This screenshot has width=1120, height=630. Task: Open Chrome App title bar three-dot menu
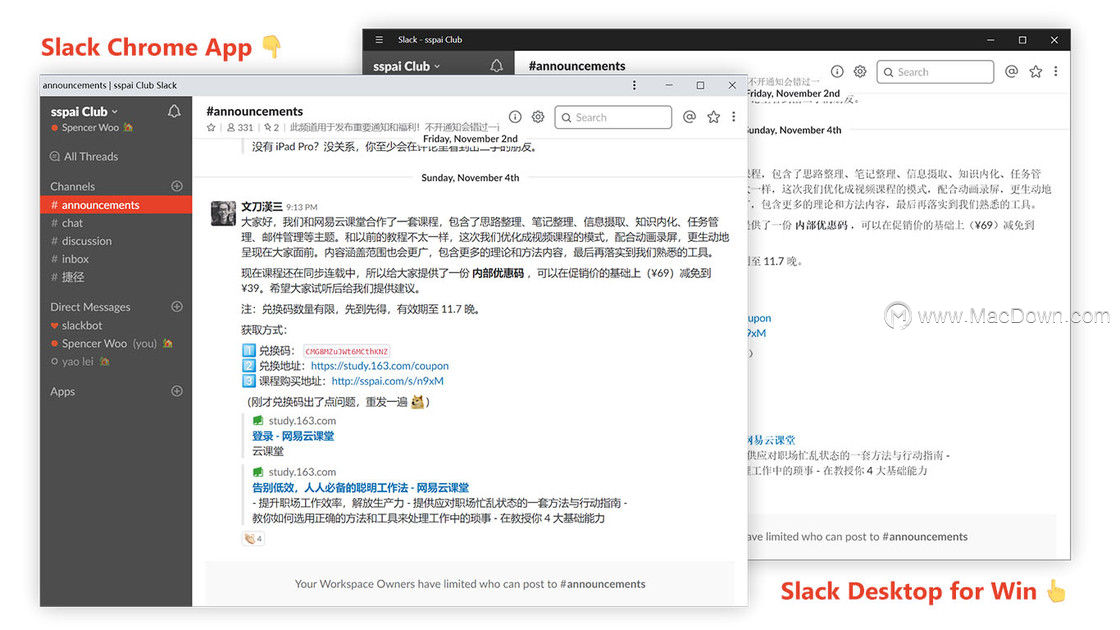tap(634, 85)
